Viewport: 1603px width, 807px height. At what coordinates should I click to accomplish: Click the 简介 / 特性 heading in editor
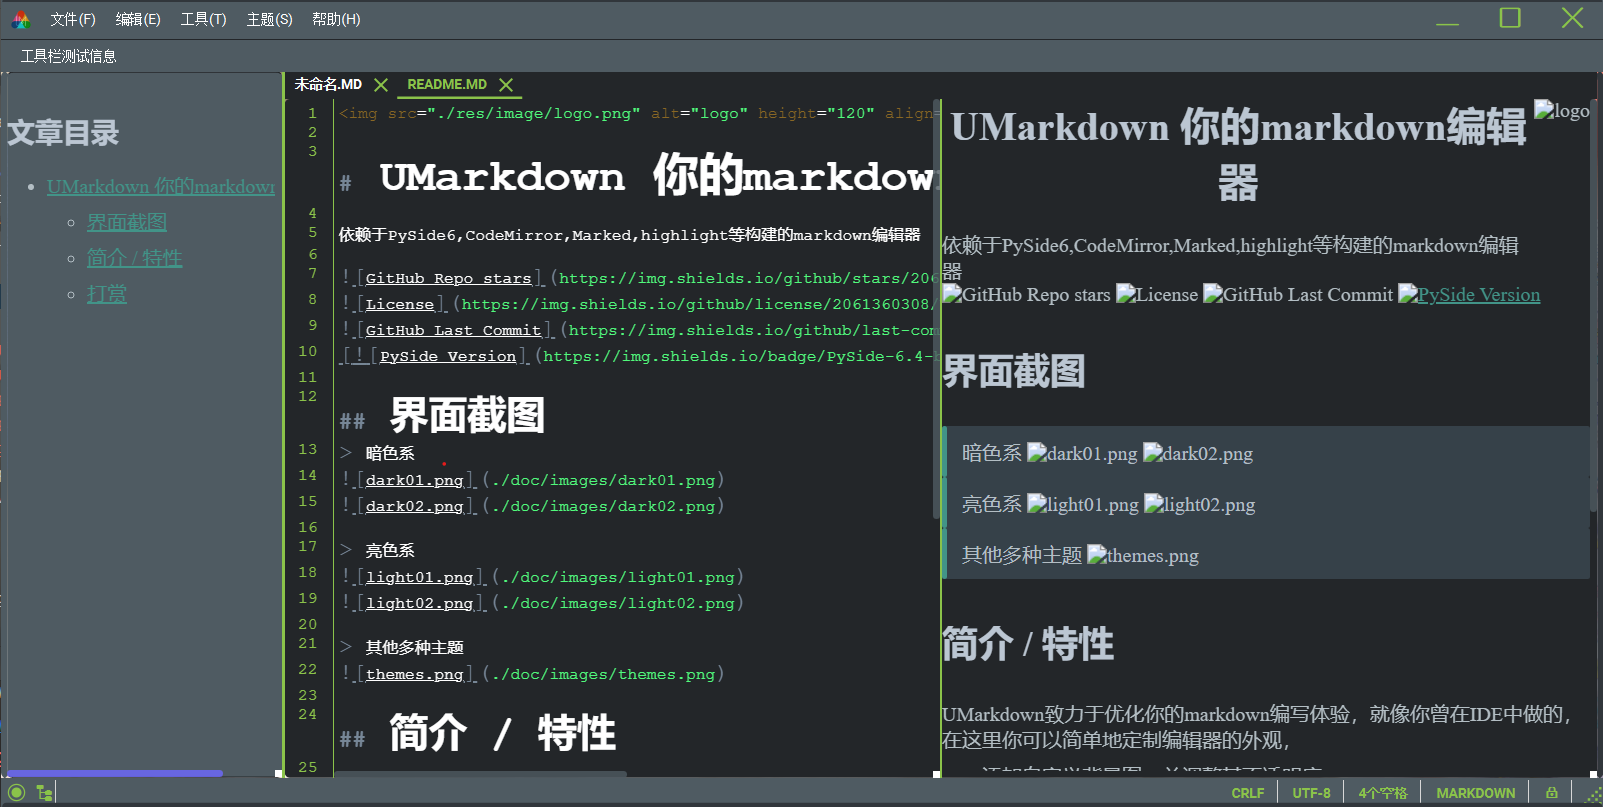click(502, 733)
